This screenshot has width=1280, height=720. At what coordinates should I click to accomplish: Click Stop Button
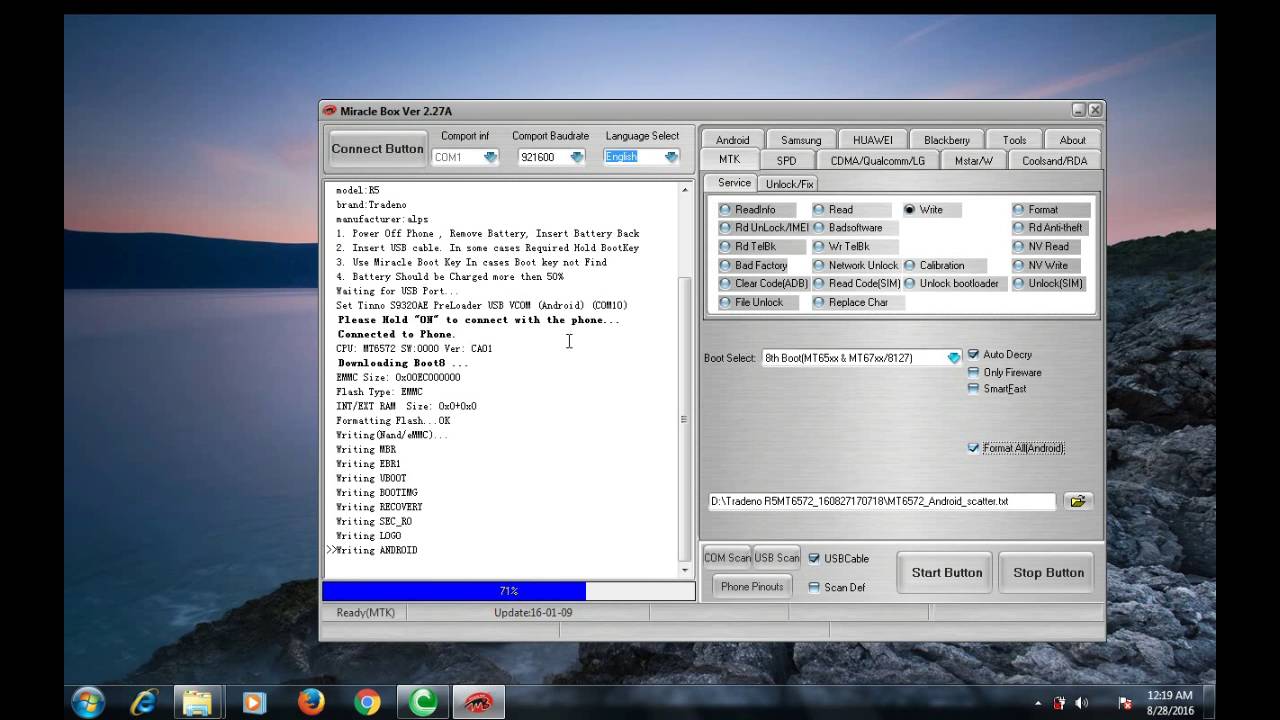coord(1048,573)
